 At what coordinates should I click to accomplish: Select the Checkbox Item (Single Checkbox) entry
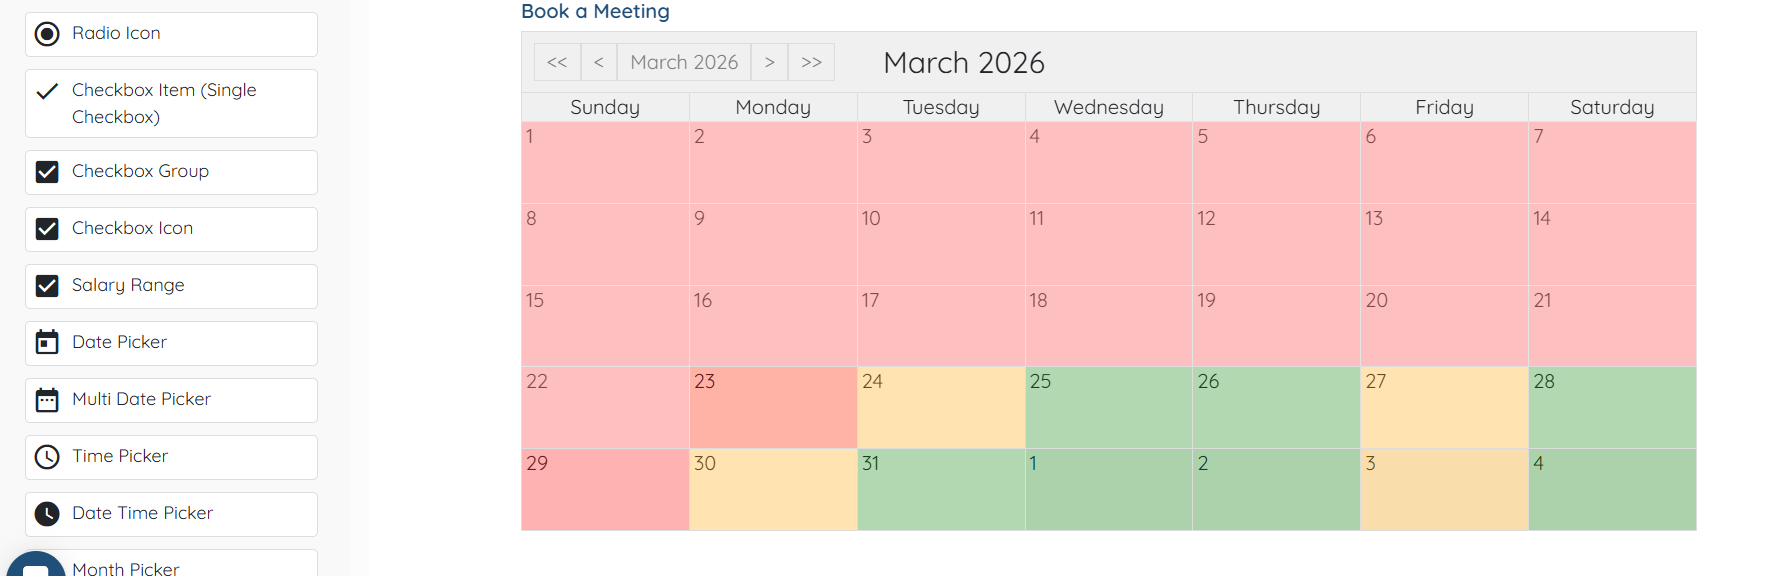pyautogui.click(x=170, y=103)
